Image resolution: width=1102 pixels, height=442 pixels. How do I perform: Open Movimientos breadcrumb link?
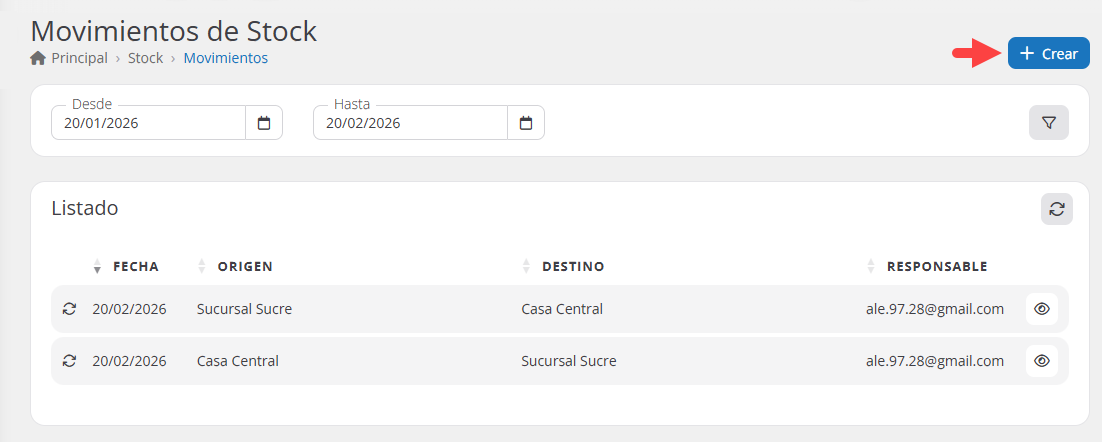[x=225, y=58]
